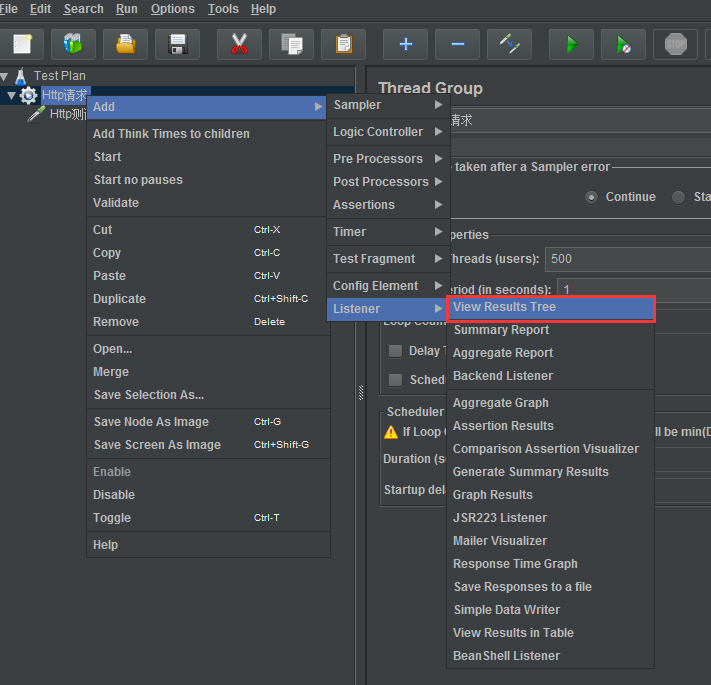Click Save Node As Image
The image size is (711, 685).
[208, 422]
